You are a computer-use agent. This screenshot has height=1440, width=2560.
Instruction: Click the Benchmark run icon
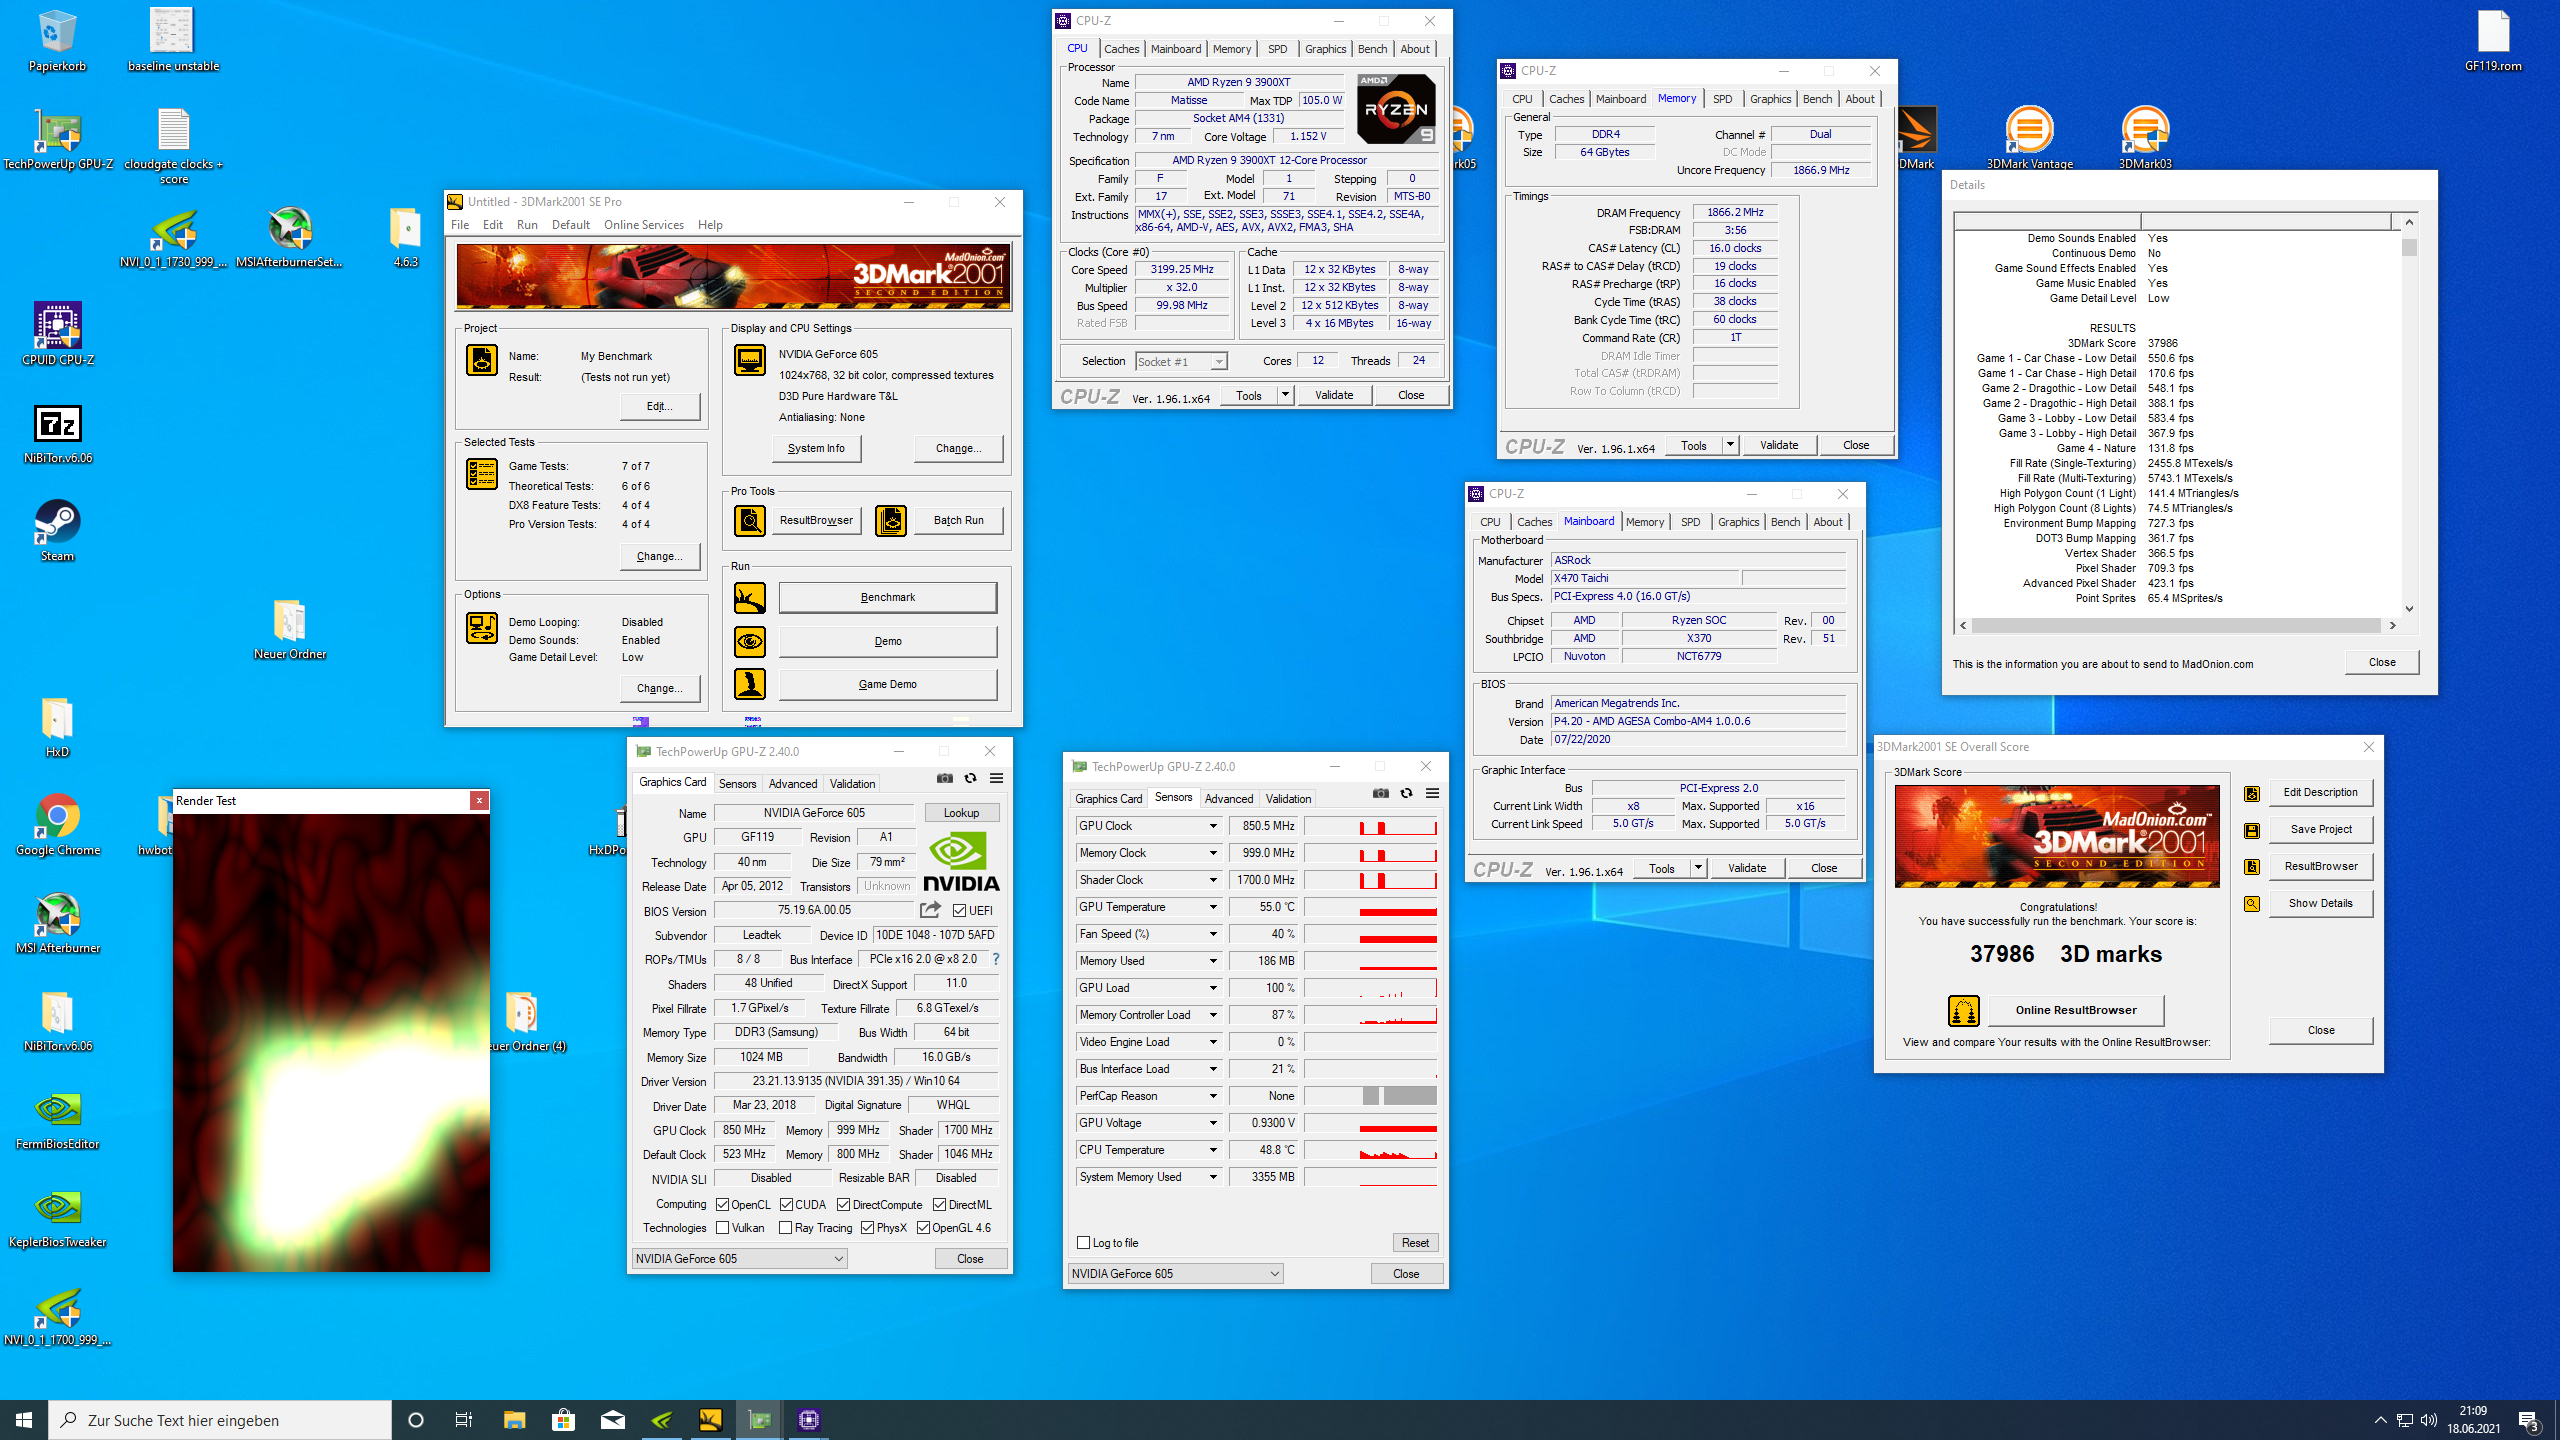pyautogui.click(x=749, y=597)
